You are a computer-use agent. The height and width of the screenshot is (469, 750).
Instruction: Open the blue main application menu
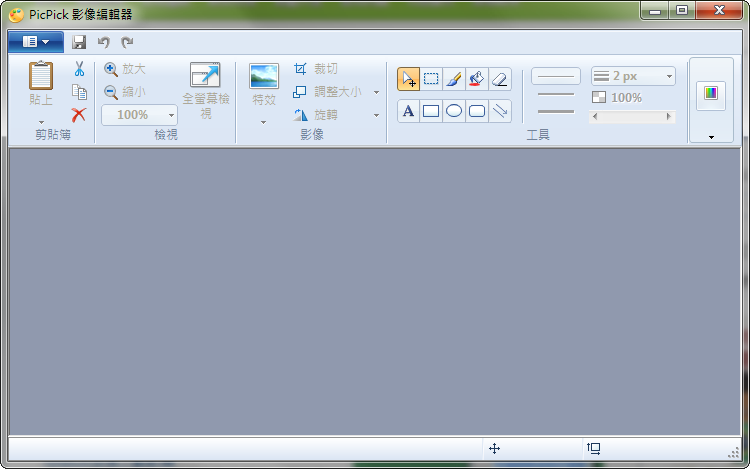(x=35, y=42)
